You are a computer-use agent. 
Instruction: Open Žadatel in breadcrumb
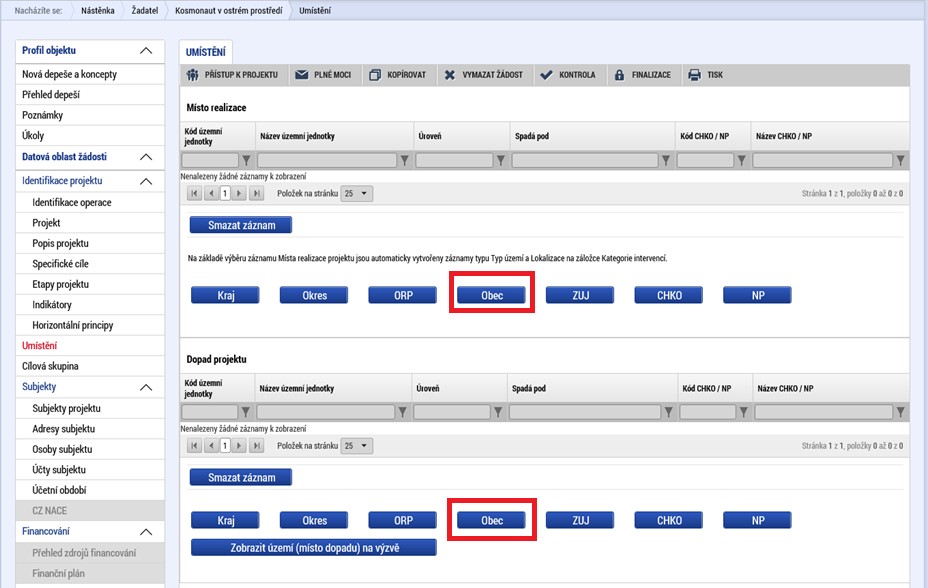(145, 11)
